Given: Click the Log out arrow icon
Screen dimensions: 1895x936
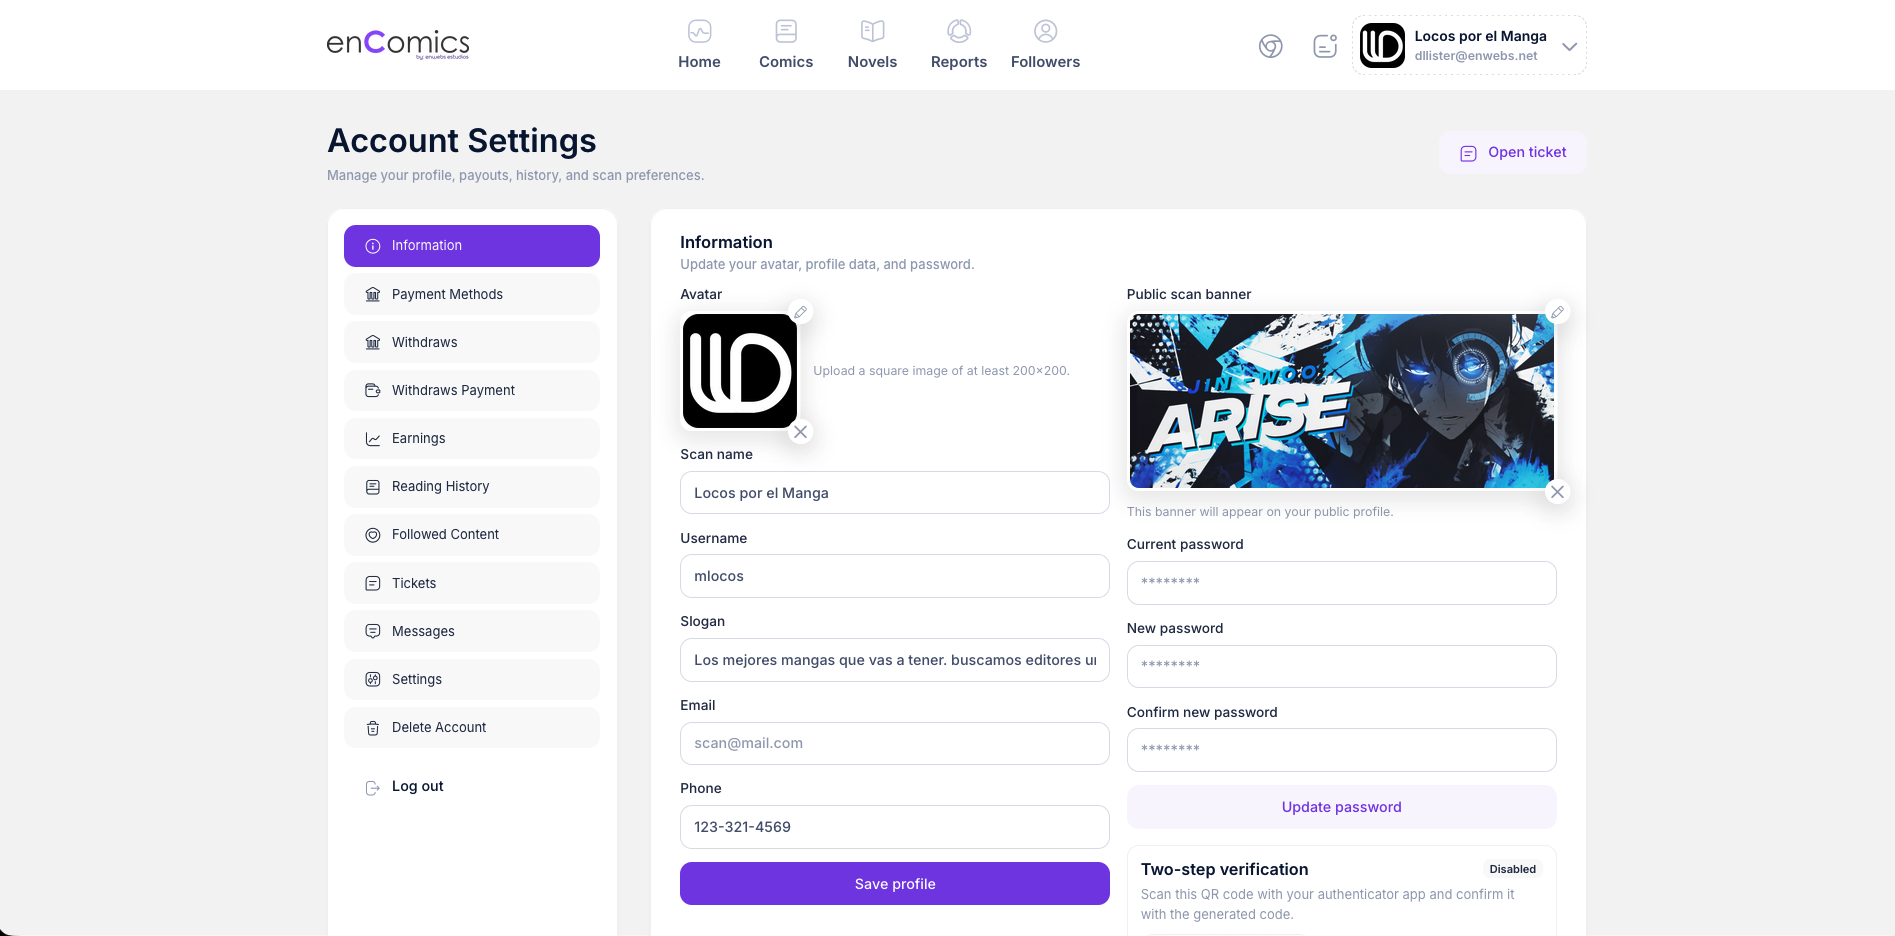Looking at the screenshot, I should click(373, 788).
